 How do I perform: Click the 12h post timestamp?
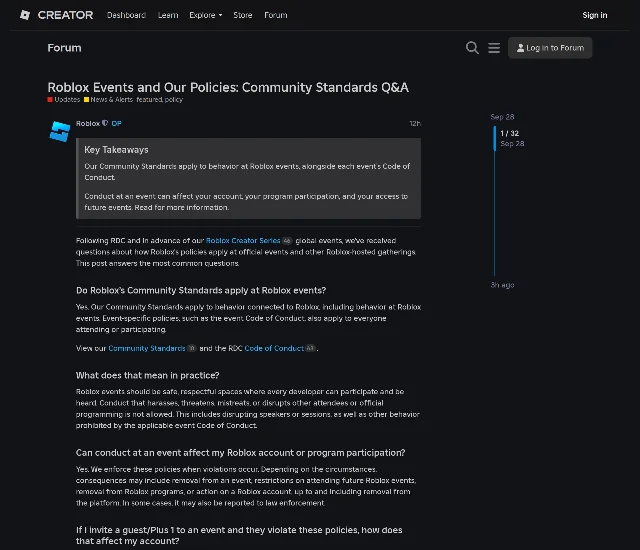pyautogui.click(x=415, y=123)
